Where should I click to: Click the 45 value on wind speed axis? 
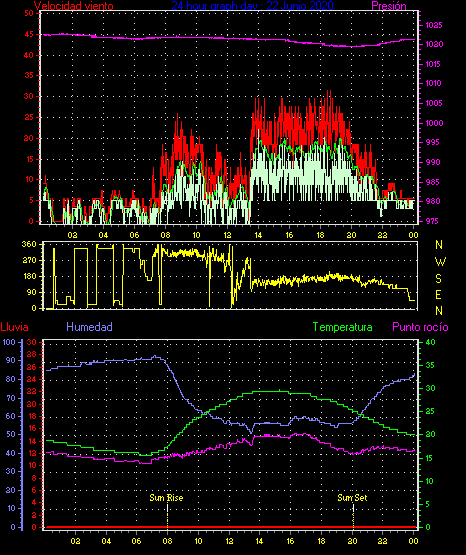(x=29, y=34)
